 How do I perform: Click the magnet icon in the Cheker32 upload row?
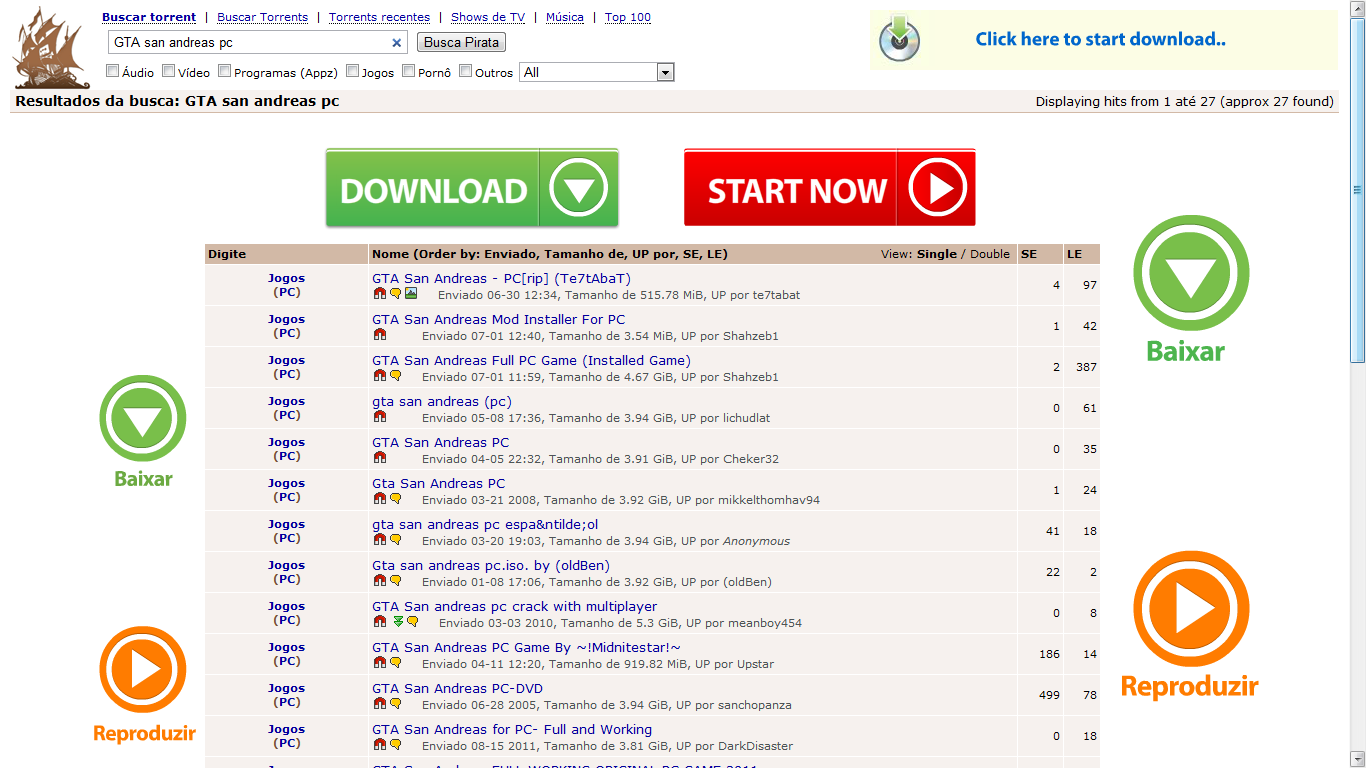click(379, 458)
